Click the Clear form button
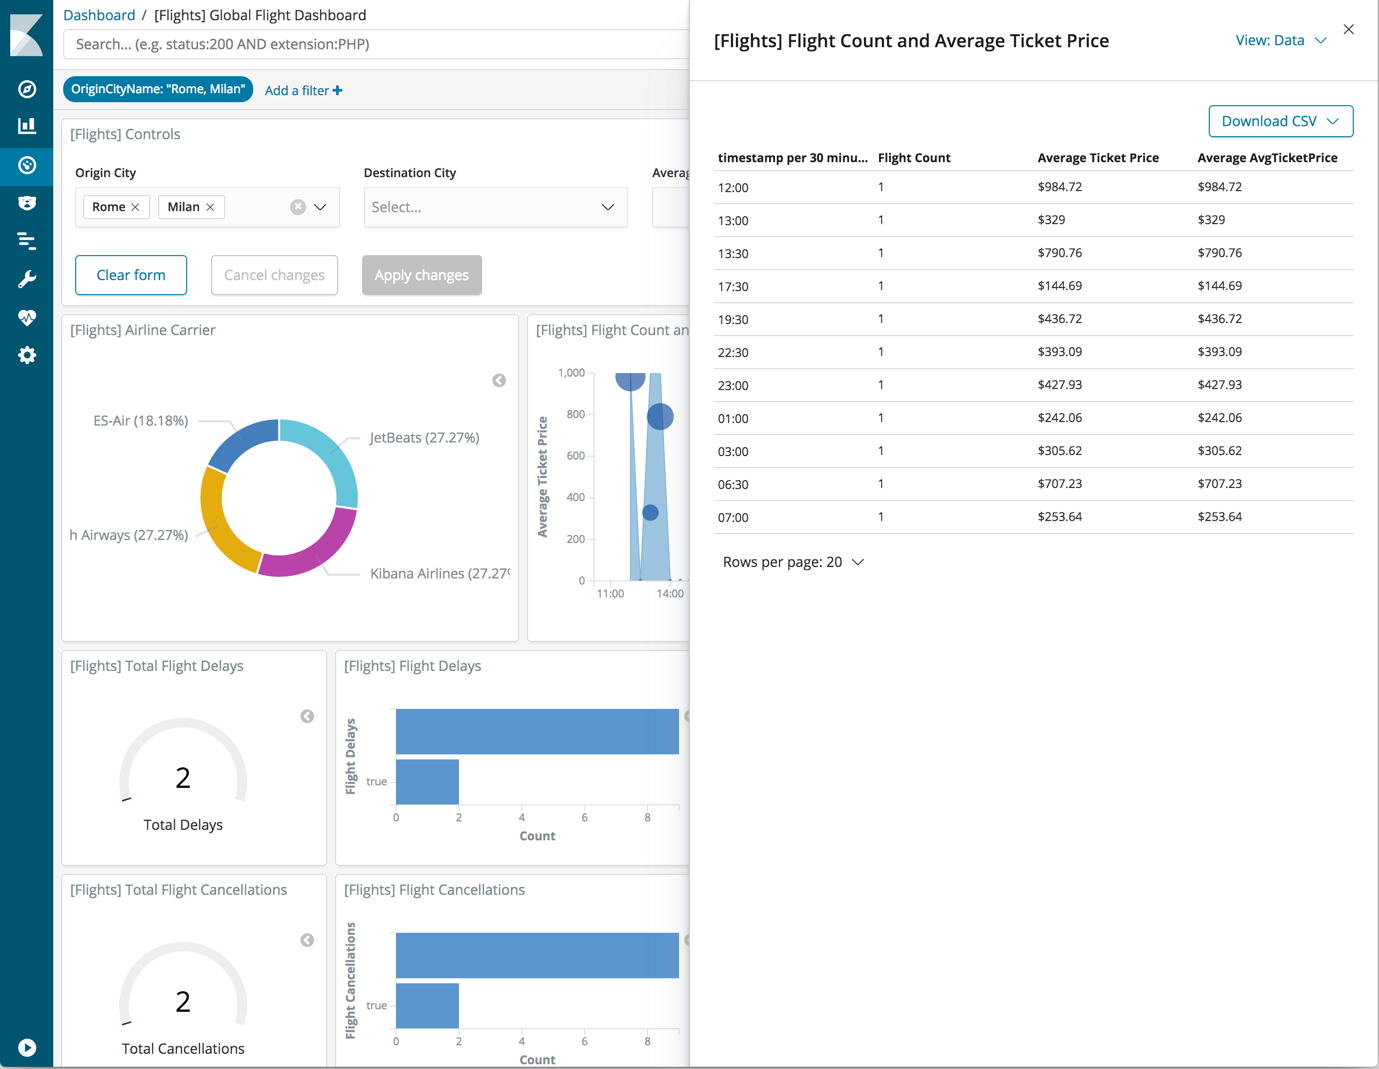Viewport: 1379px width, 1069px height. pos(131,275)
